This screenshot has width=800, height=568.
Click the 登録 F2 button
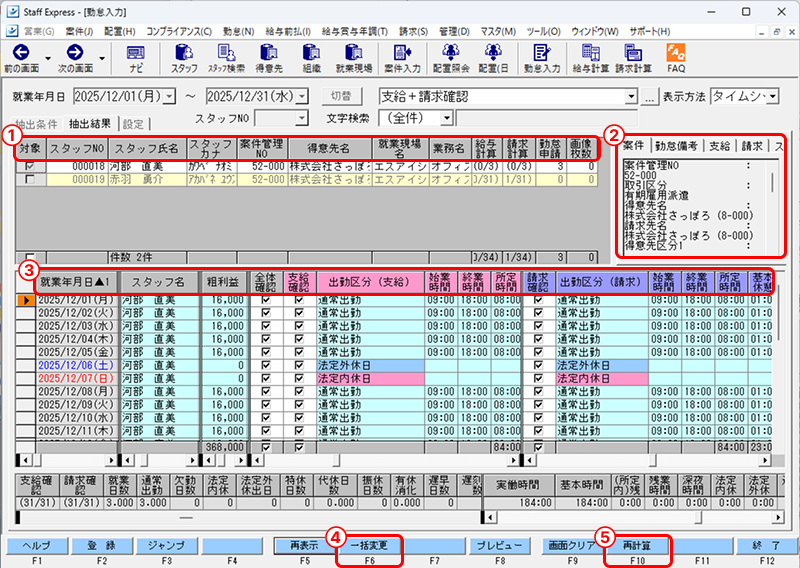(102, 546)
